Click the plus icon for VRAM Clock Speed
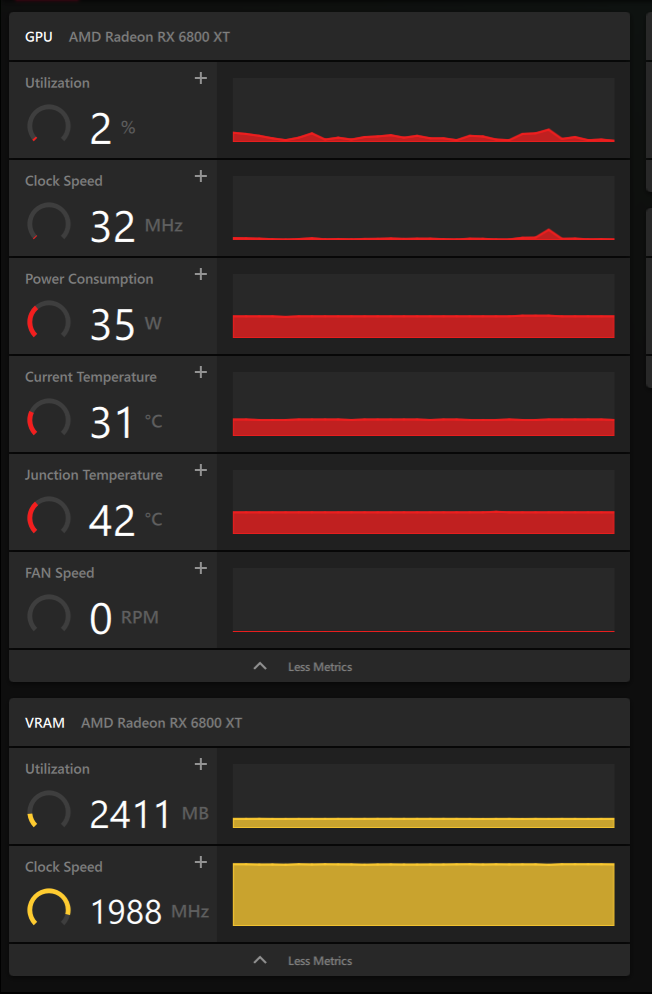The height and width of the screenshot is (994, 652). click(x=201, y=862)
